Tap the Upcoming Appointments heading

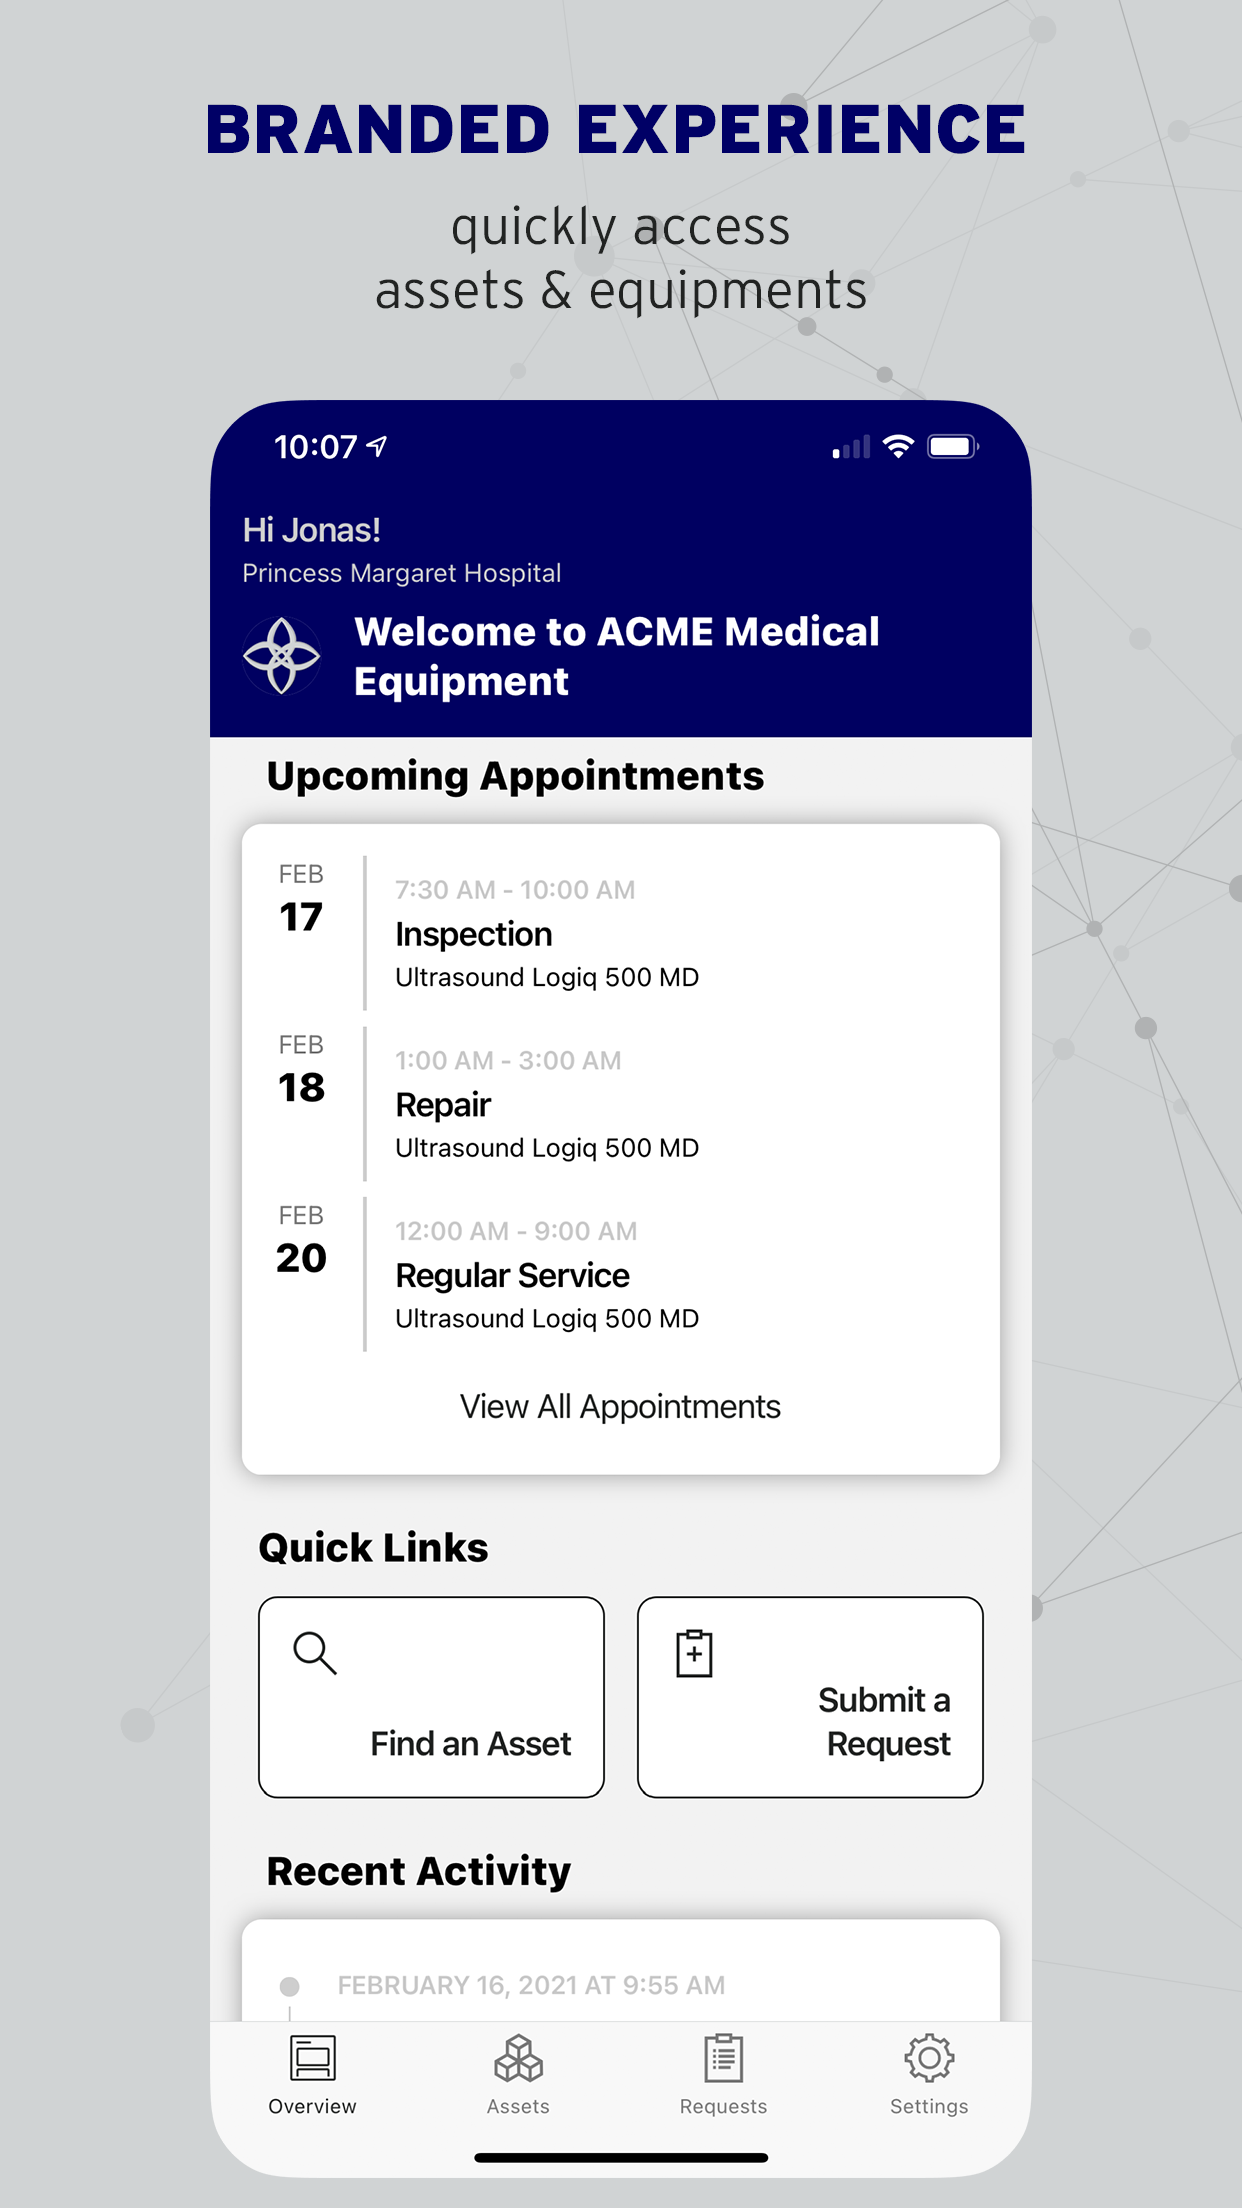pos(514,775)
